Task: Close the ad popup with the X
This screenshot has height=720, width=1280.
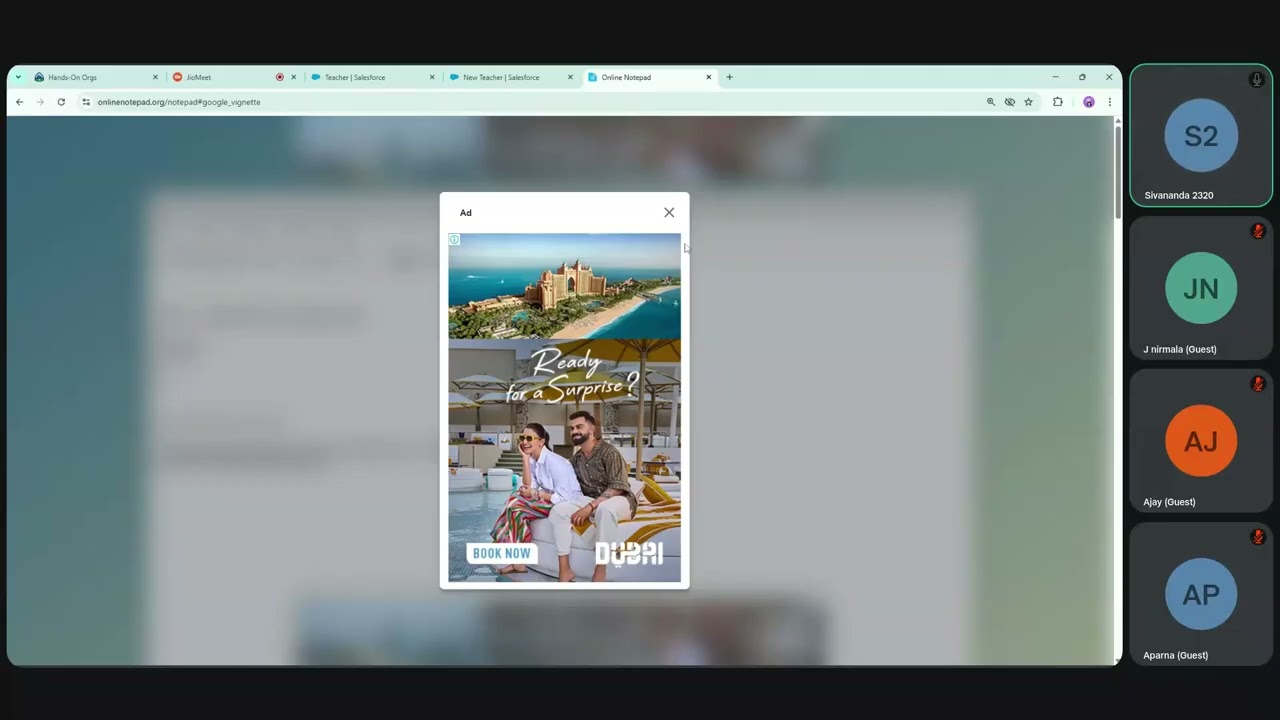Action: [x=669, y=212]
